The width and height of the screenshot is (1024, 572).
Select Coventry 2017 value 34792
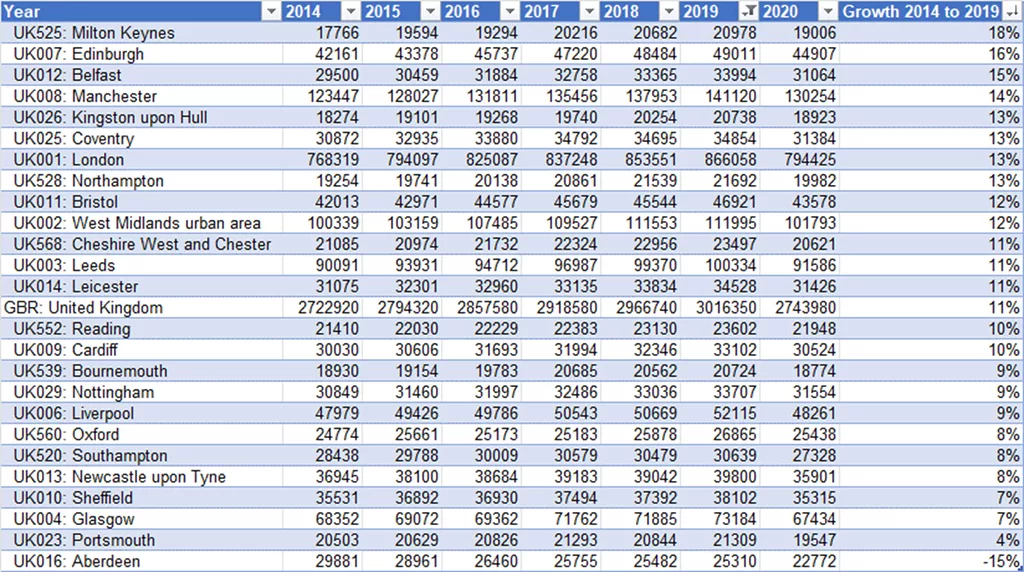(576, 138)
